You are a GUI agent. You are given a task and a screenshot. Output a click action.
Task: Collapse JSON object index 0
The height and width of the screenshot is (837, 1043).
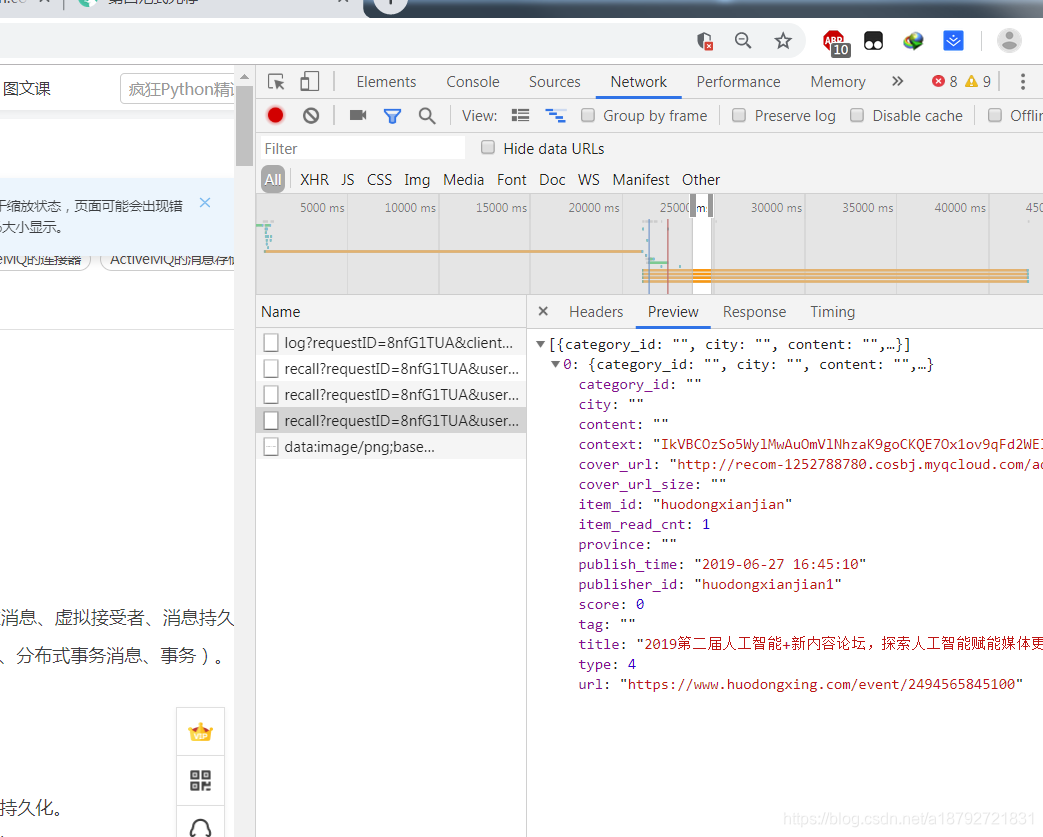click(555, 364)
